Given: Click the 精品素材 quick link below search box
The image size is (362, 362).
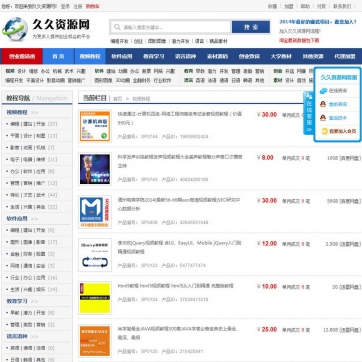Looking at the screenshot, I should 218,41.
